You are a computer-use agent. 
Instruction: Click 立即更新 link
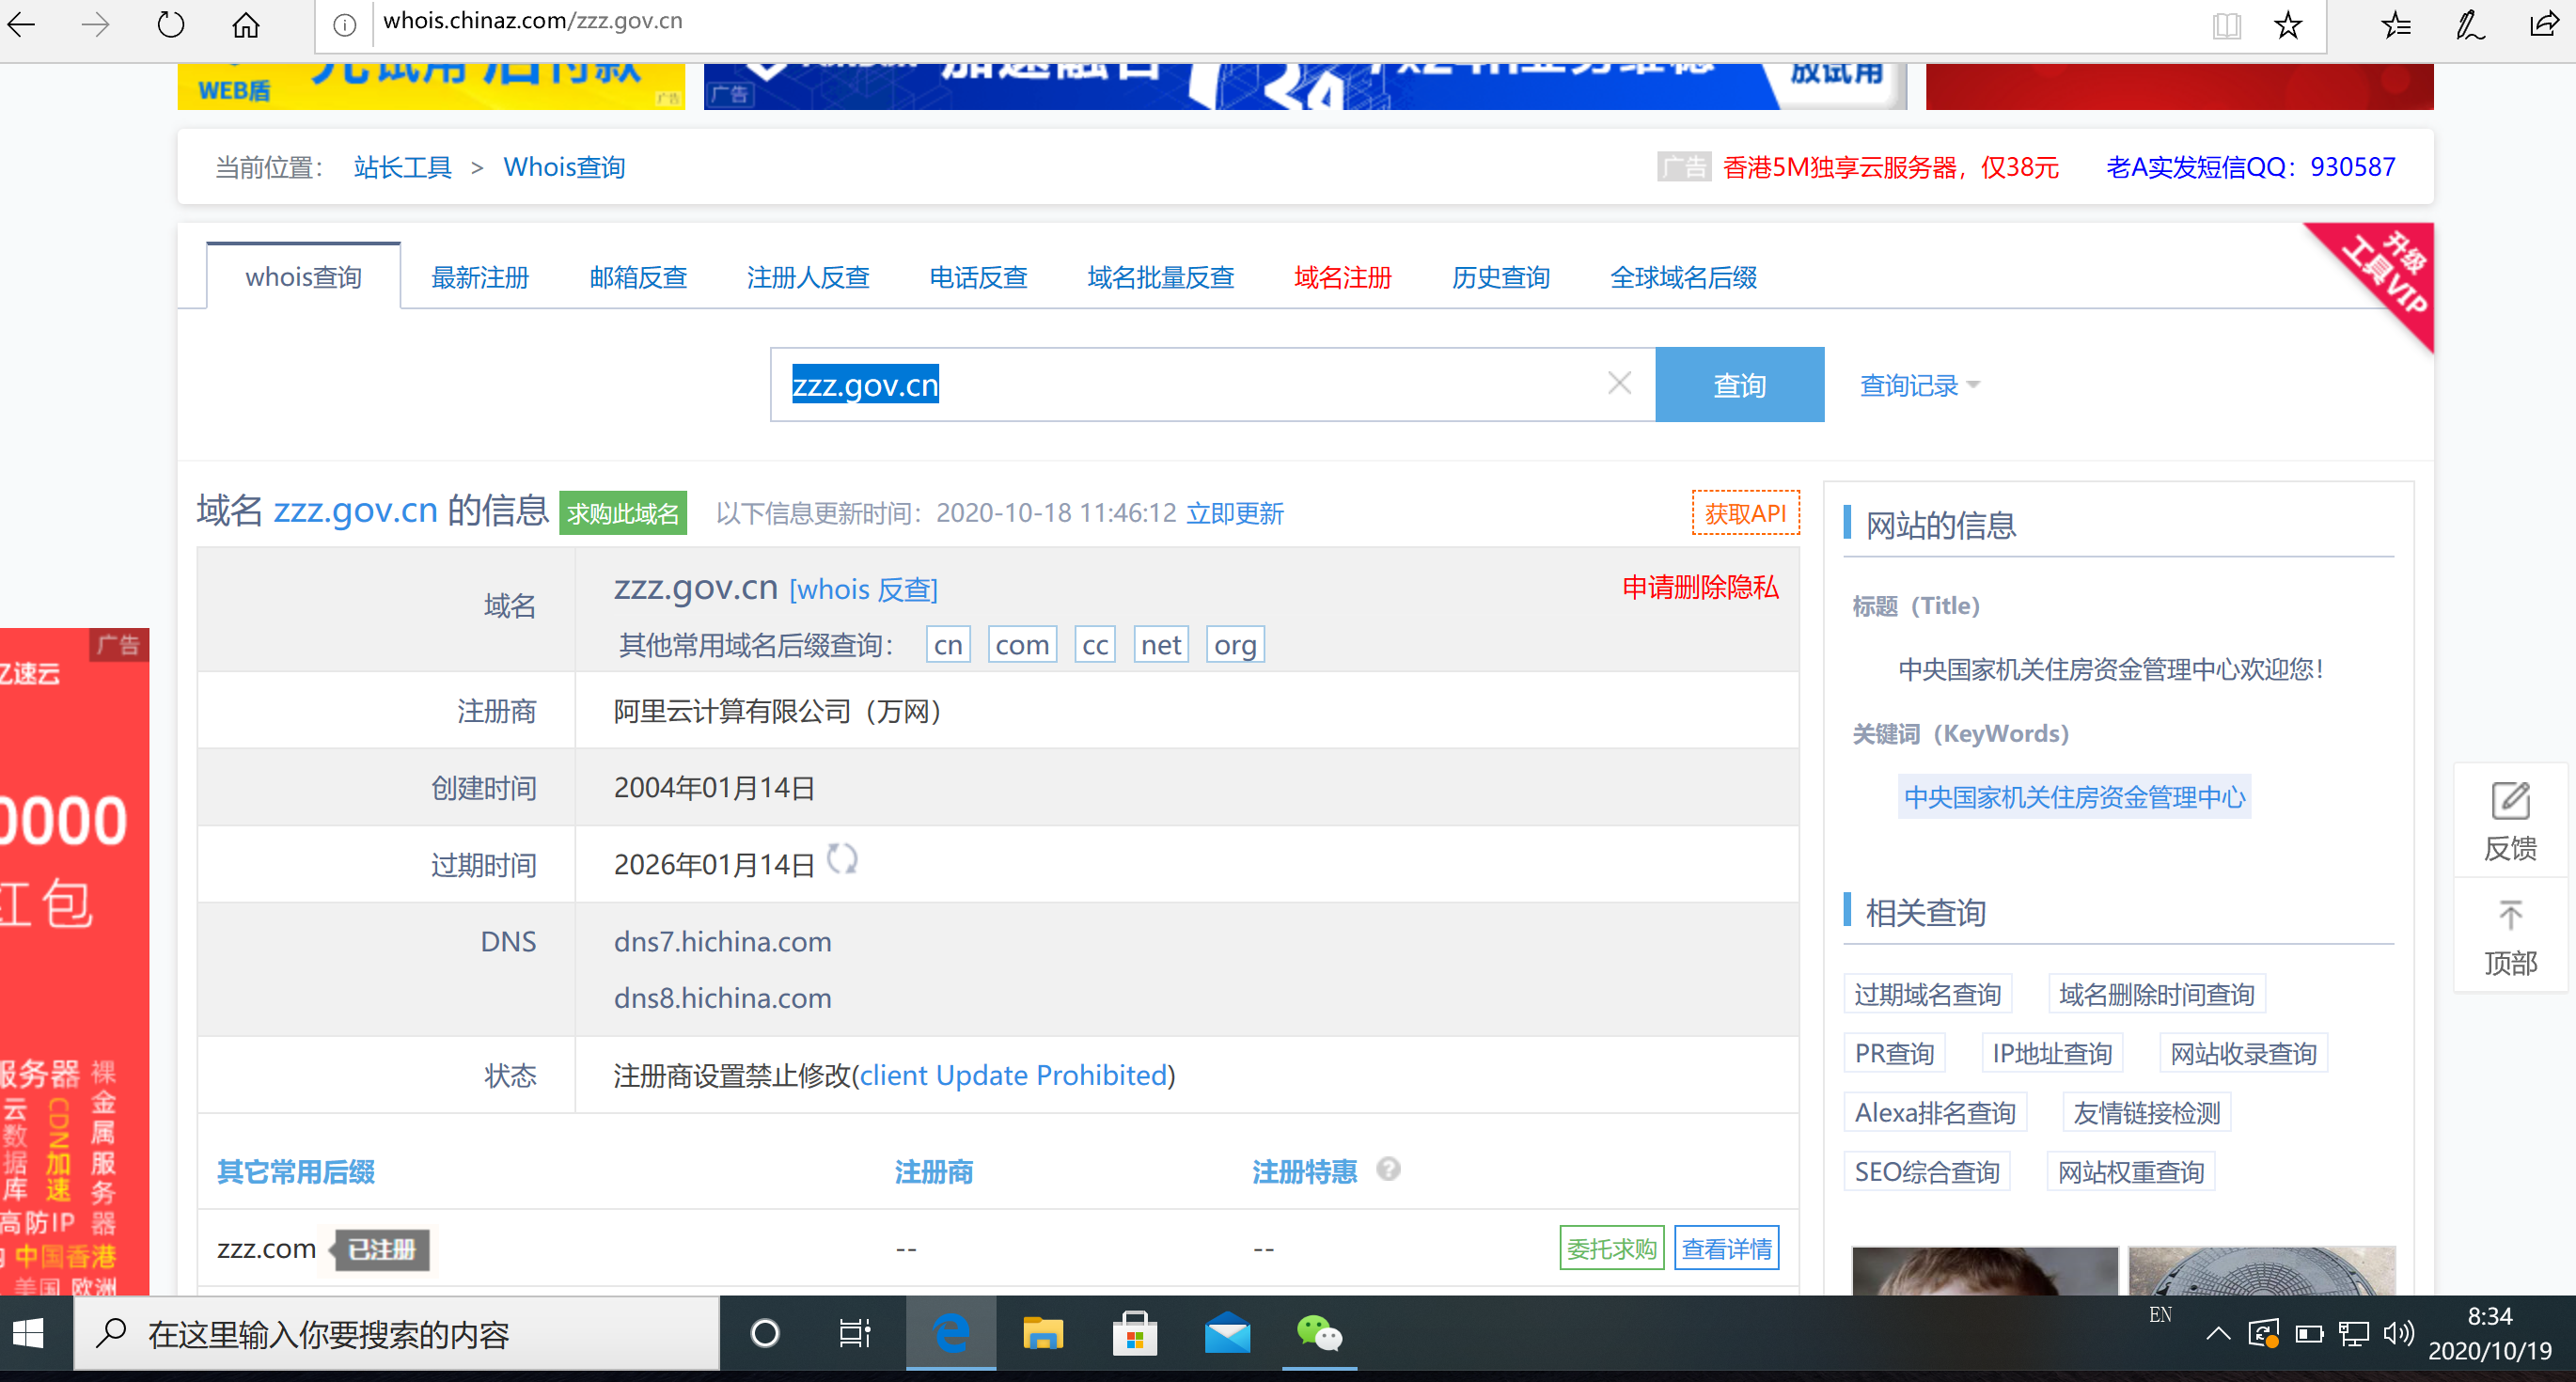(1235, 514)
